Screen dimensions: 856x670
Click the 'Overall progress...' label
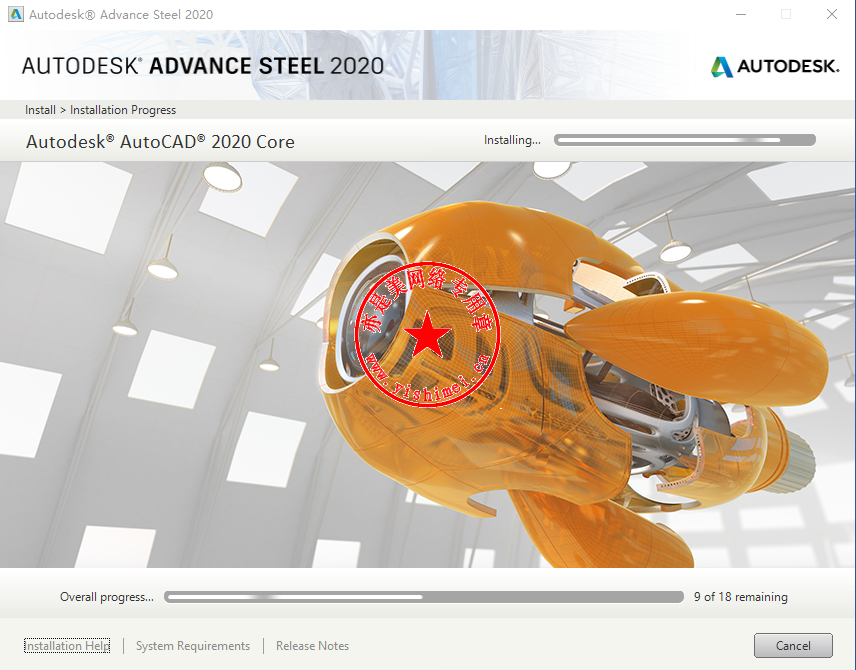(x=107, y=597)
